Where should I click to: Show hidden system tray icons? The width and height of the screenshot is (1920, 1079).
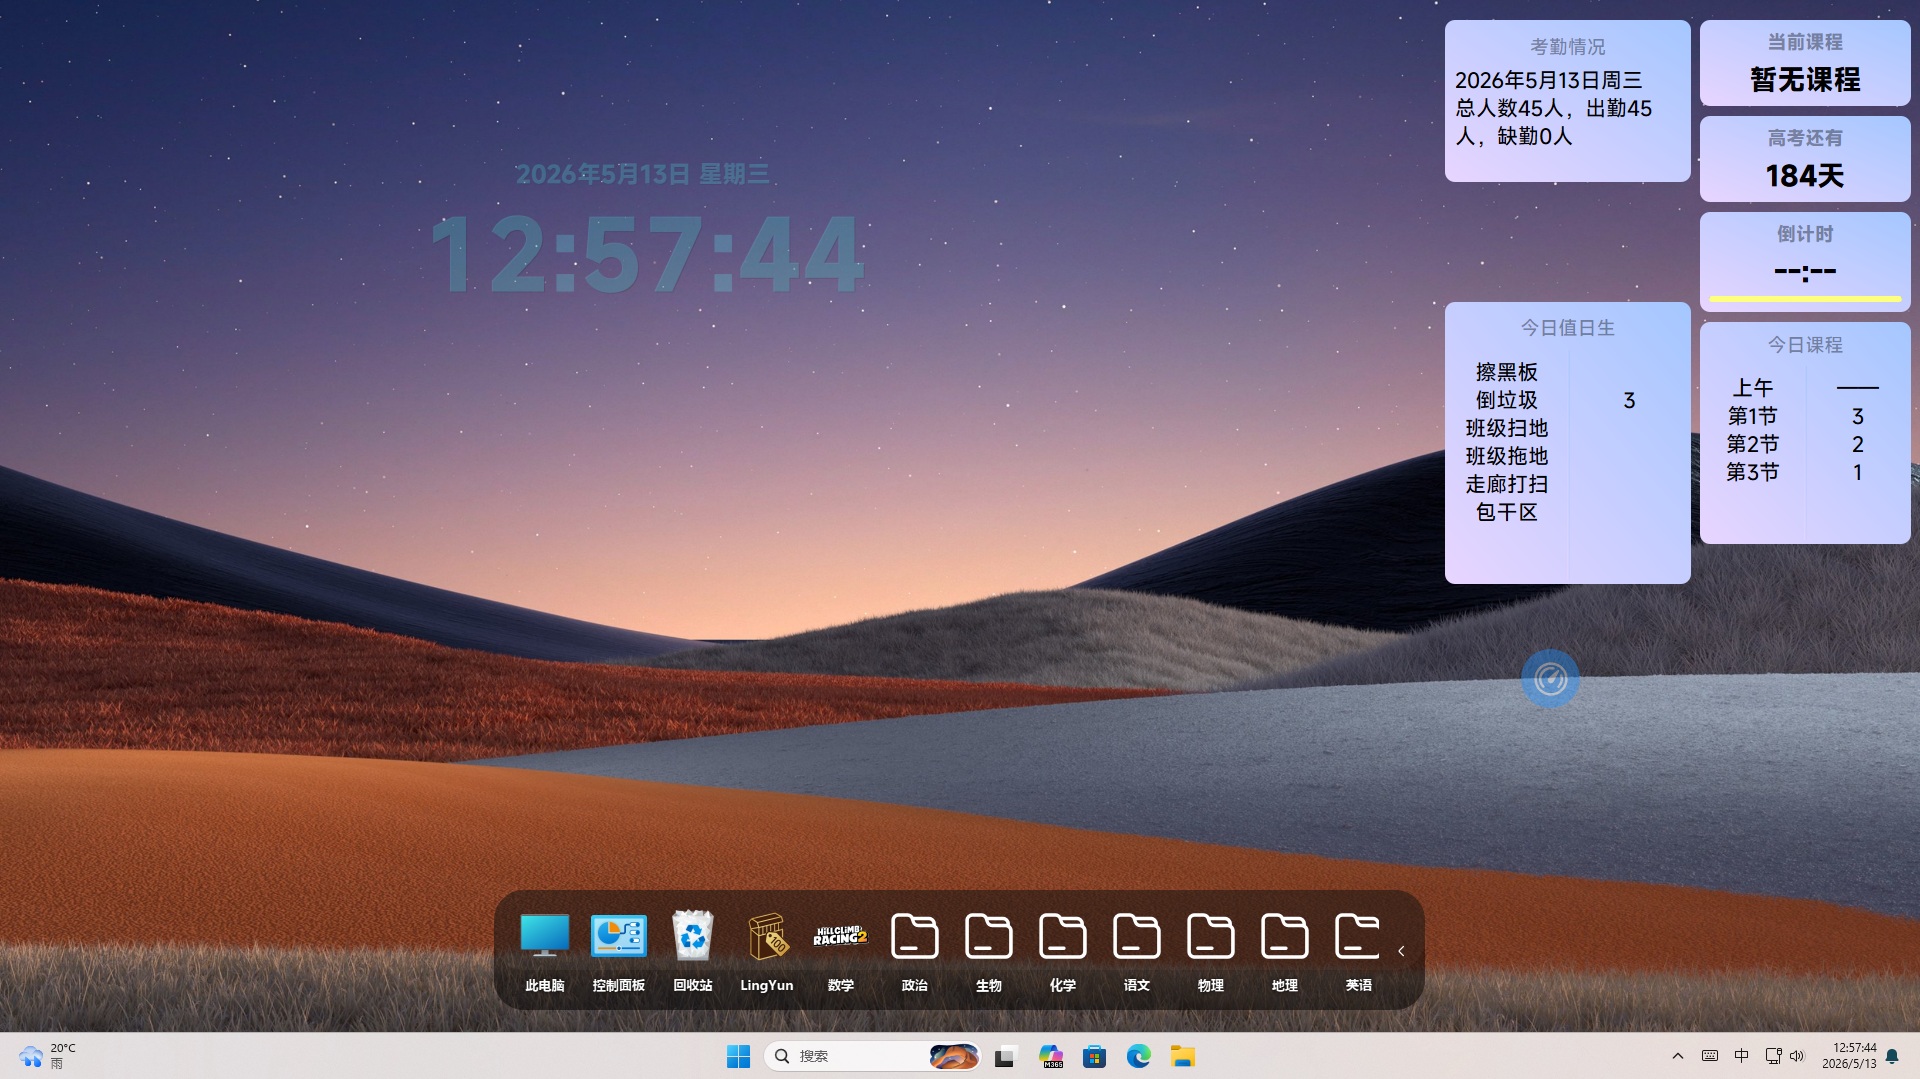click(1678, 1056)
